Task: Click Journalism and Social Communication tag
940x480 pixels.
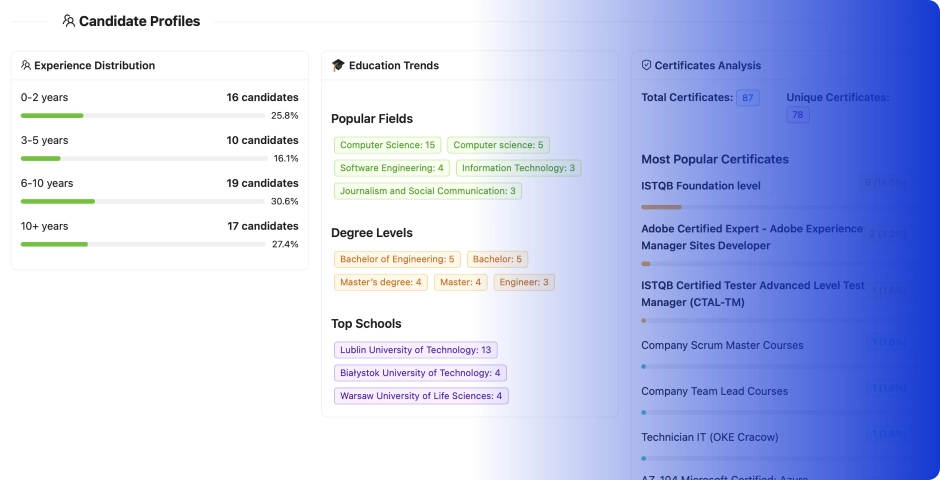Action: 428,191
